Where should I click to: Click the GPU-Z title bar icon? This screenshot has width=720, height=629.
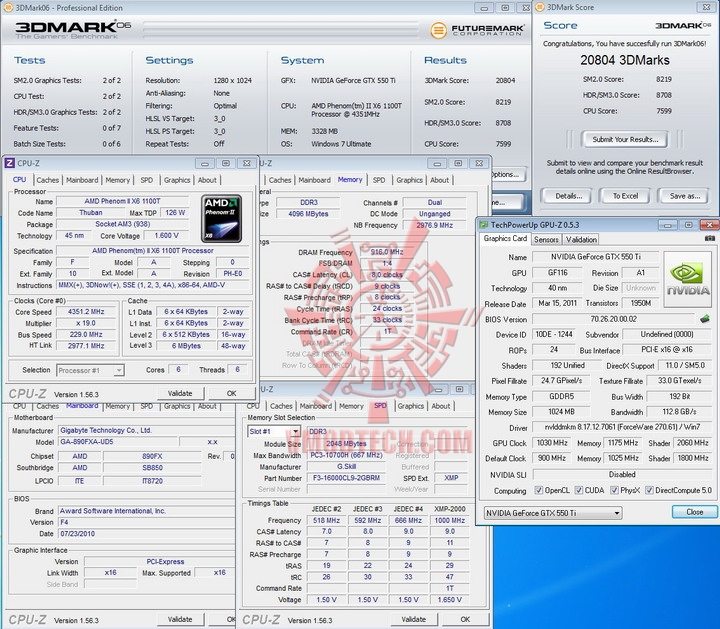[484, 225]
